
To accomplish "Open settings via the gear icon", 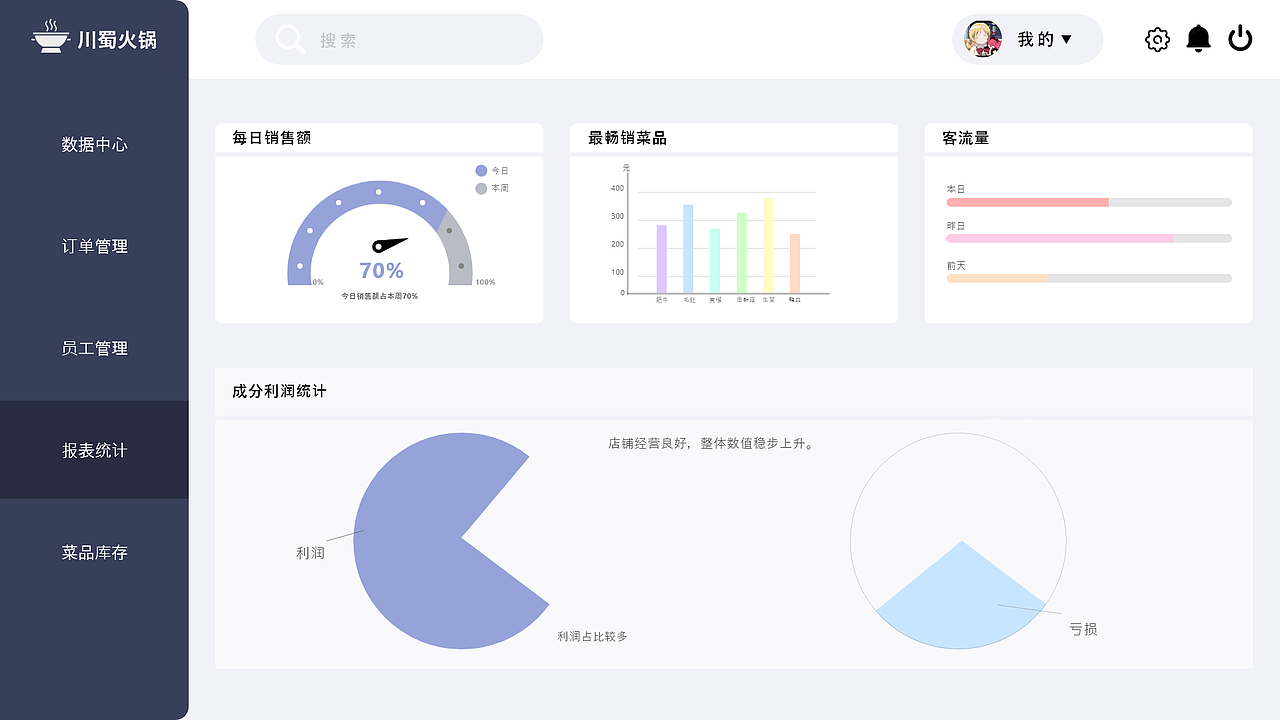I will coord(1157,40).
